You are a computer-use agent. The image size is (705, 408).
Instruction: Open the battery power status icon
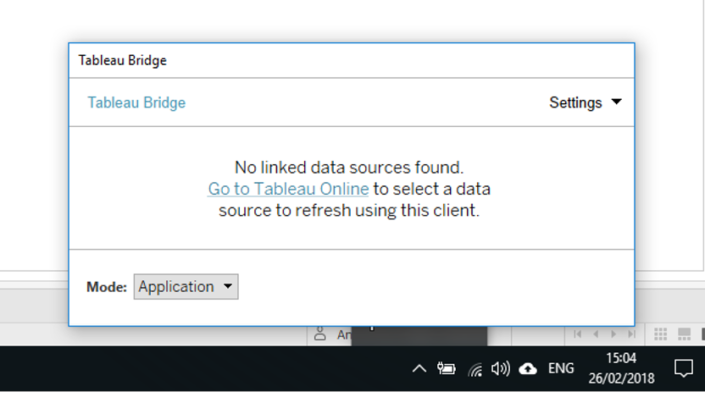(x=446, y=369)
